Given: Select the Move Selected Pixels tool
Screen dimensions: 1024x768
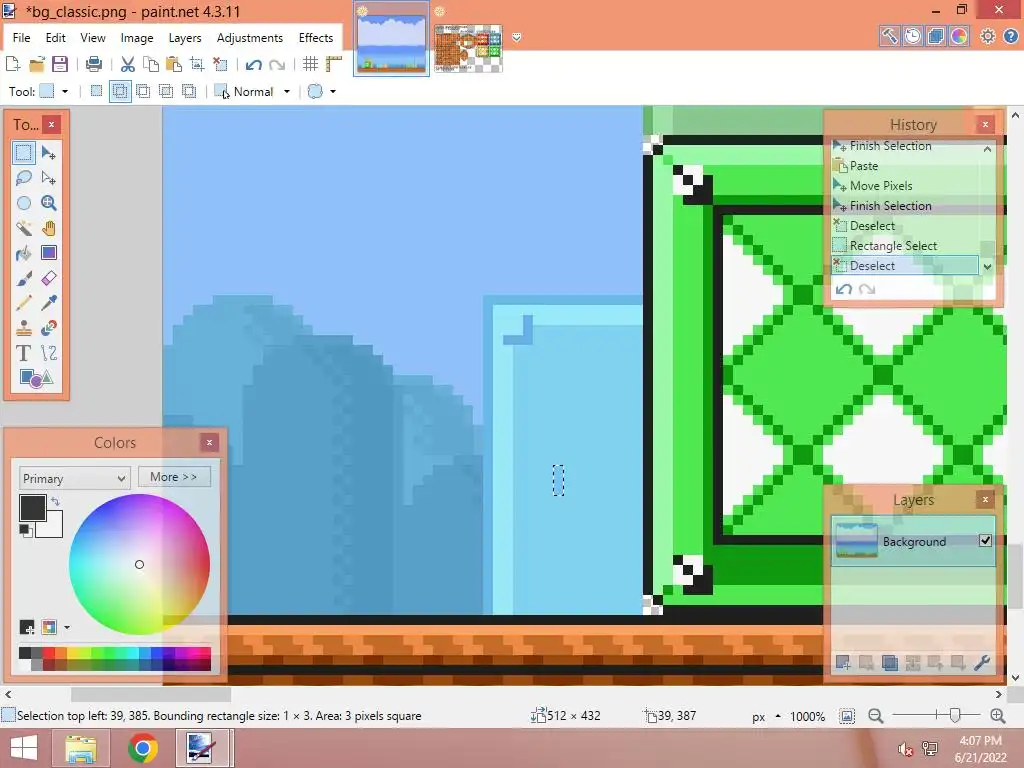Looking at the screenshot, I should [x=49, y=153].
